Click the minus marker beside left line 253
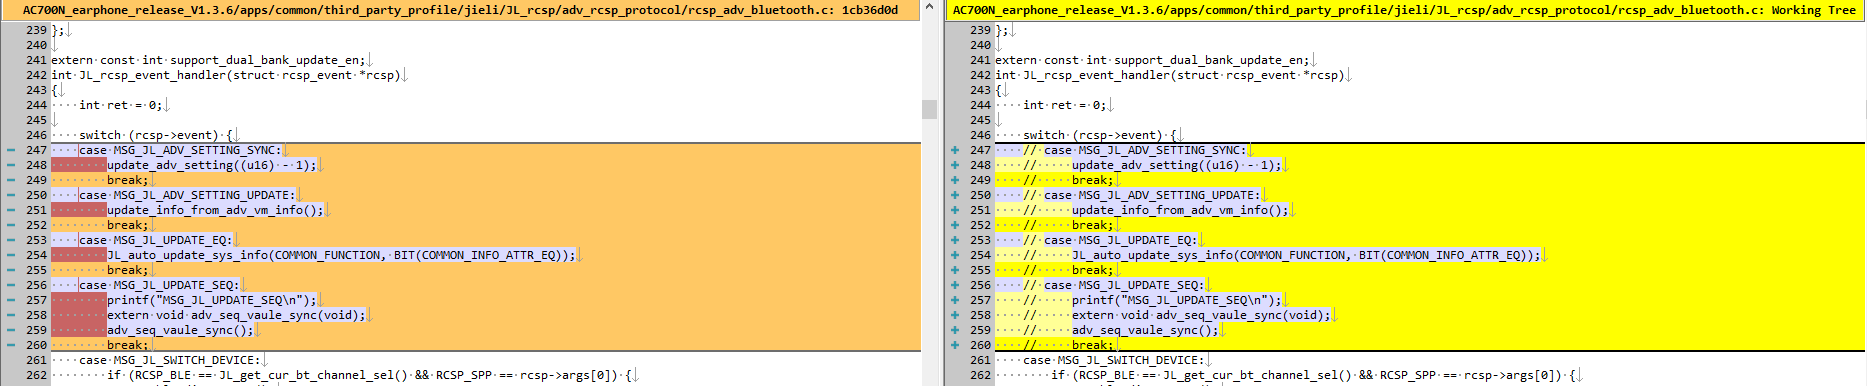The height and width of the screenshot is (386, 1867). tap(11, 240)
